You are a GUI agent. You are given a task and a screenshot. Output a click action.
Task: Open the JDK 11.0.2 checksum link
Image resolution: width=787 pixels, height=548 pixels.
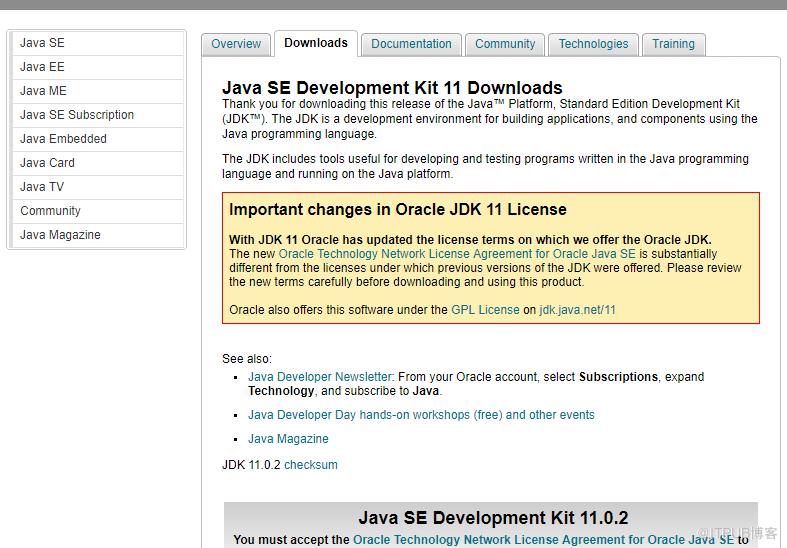coord(311,465)
